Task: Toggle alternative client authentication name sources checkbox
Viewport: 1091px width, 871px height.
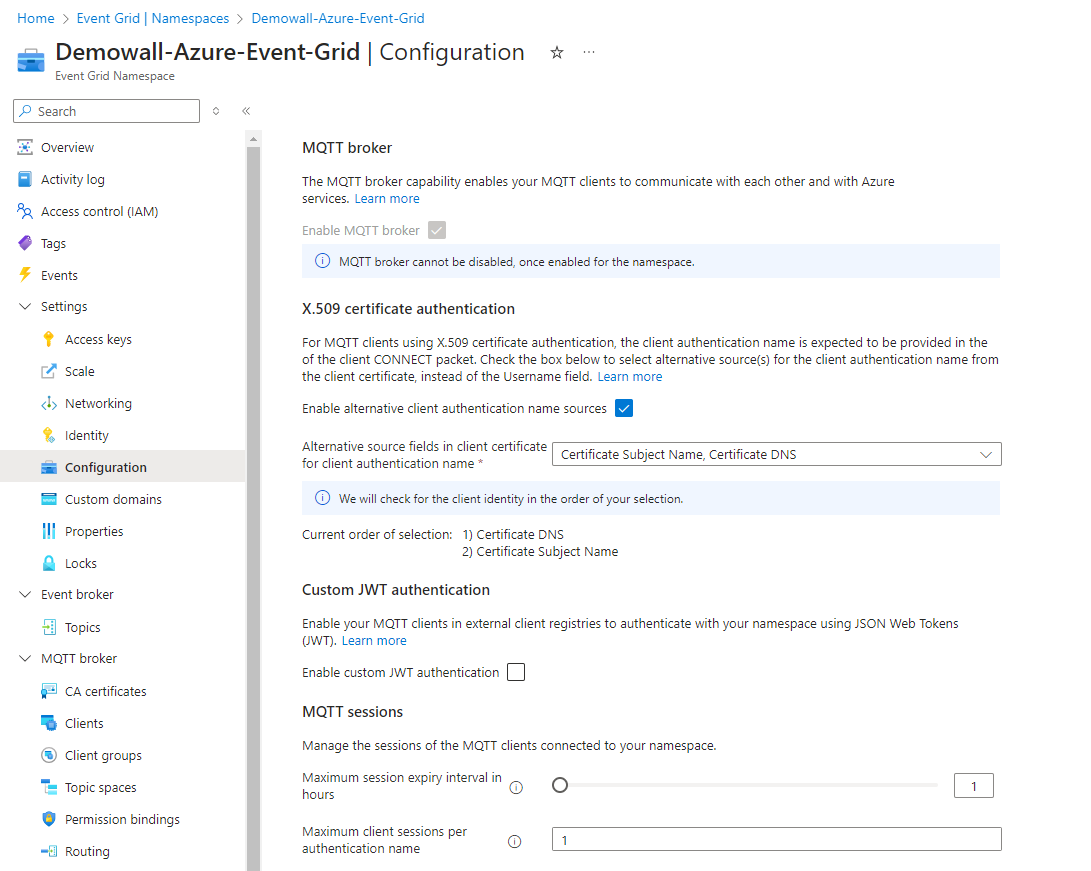Action: click(x=624, y=408)
